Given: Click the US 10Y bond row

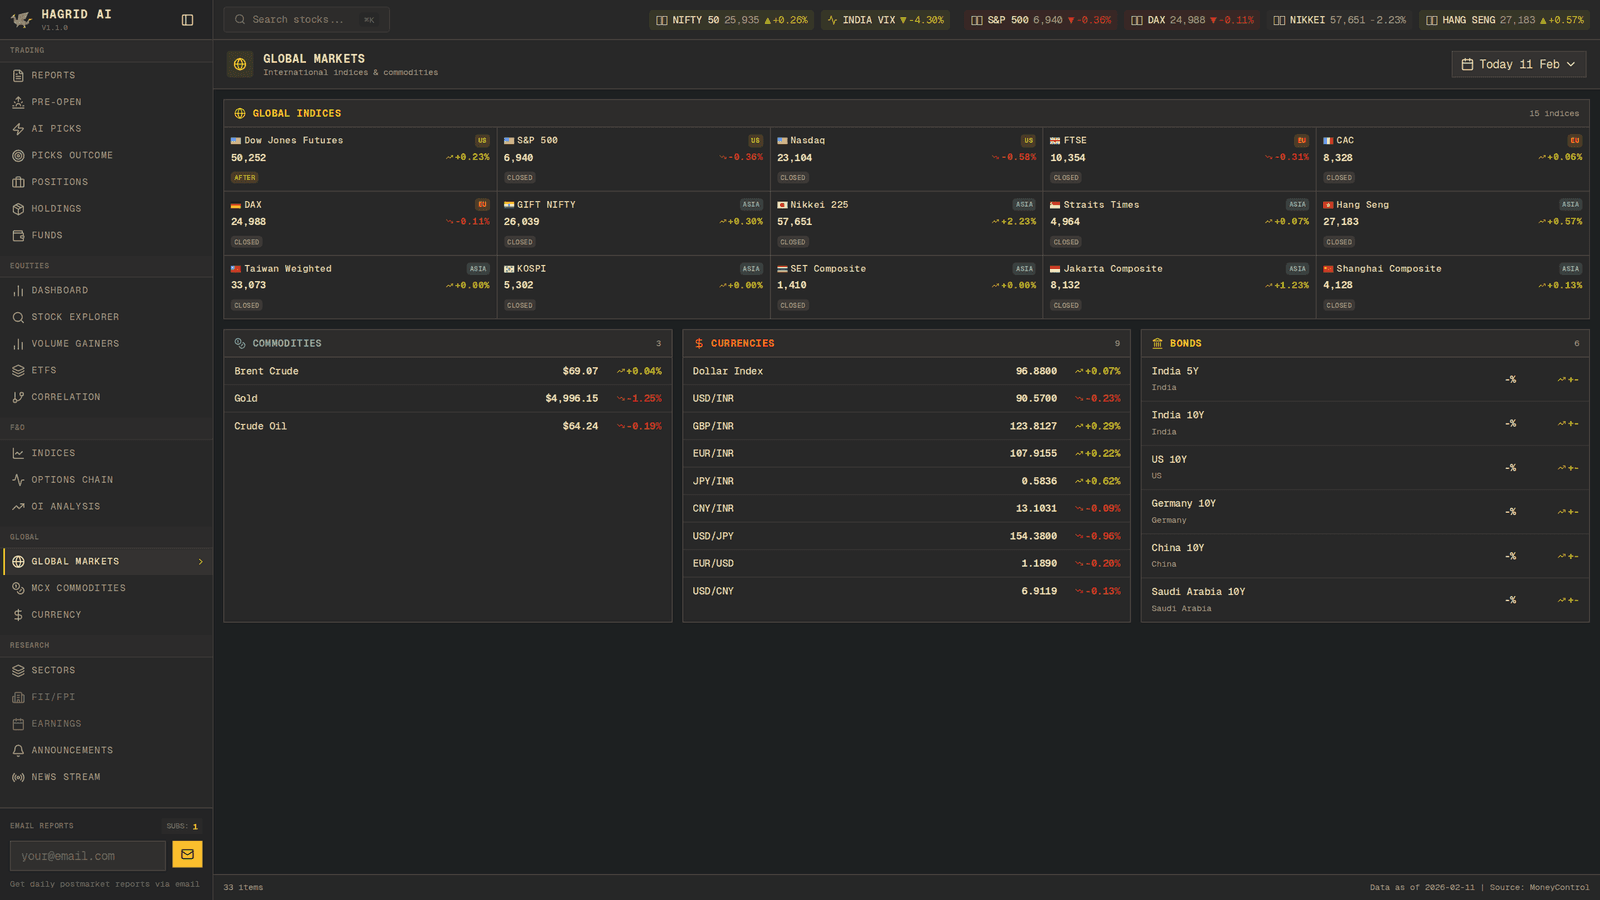Looking at the screenshot, I should (x=1365, y=467).
